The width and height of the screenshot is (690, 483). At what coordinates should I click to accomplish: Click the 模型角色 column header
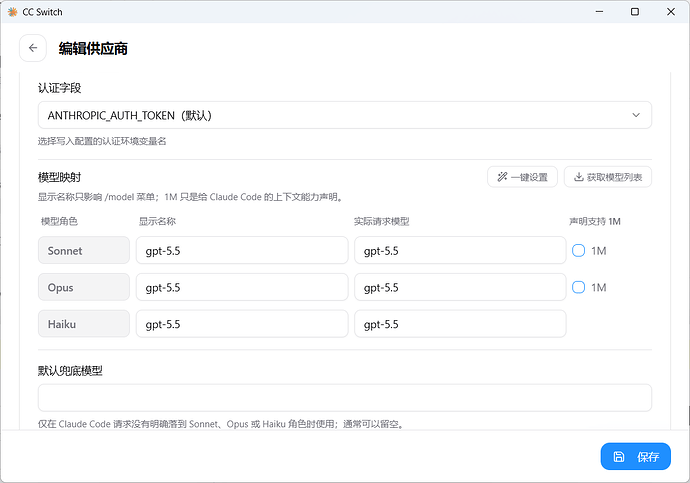point(59,221)
